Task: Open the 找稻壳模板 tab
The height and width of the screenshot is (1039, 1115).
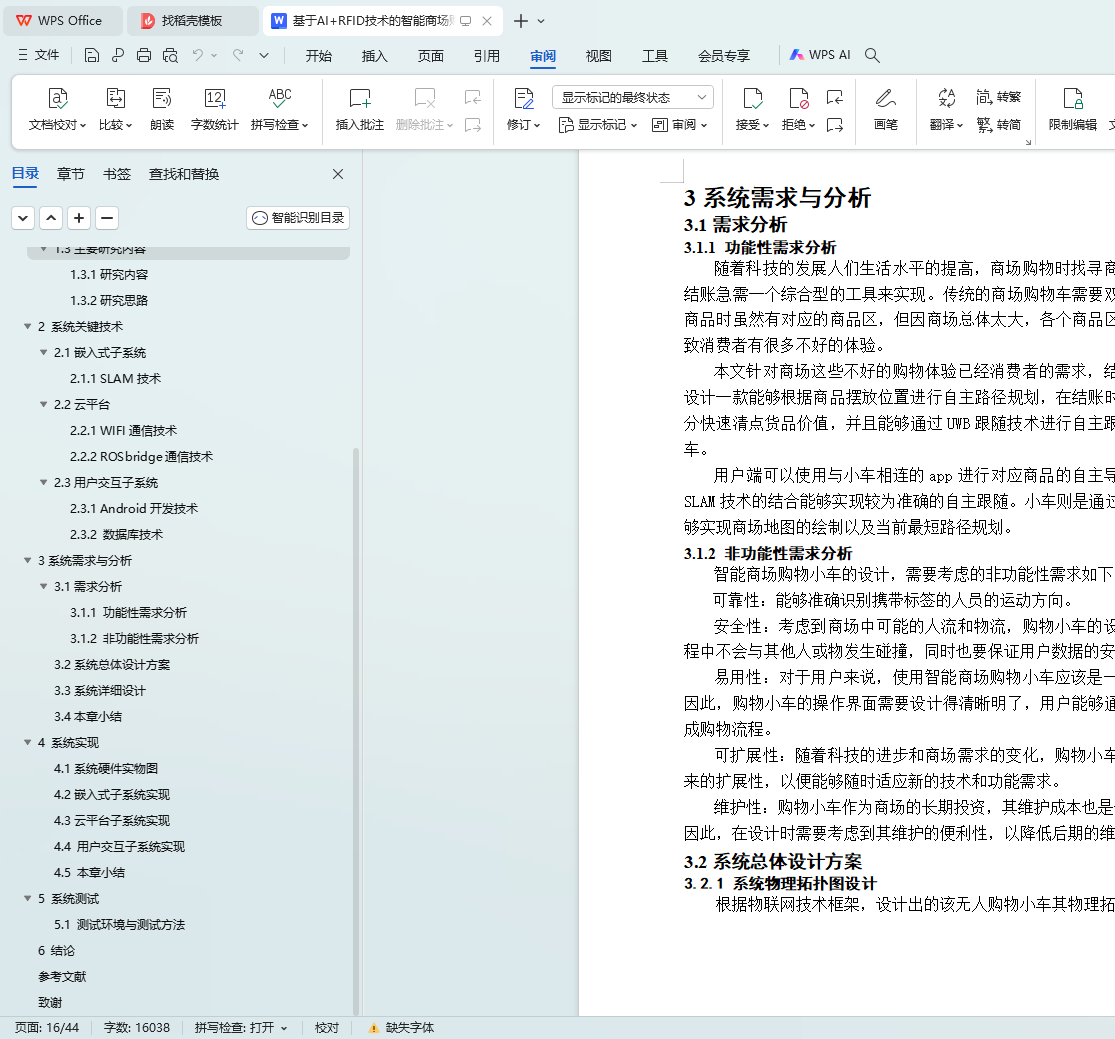Action: pyautogui.click(x=192, y=21)
